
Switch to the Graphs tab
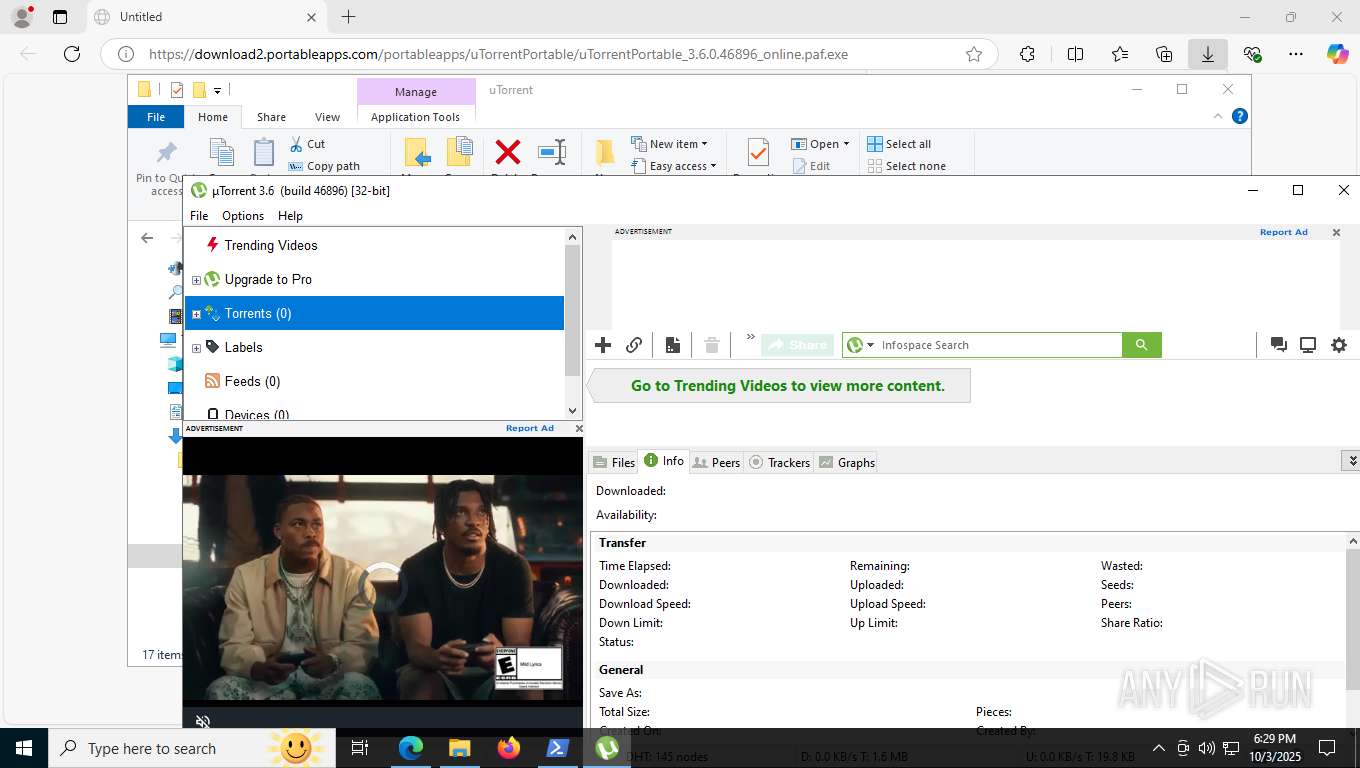pyautogui.click(x=846, y=462)
